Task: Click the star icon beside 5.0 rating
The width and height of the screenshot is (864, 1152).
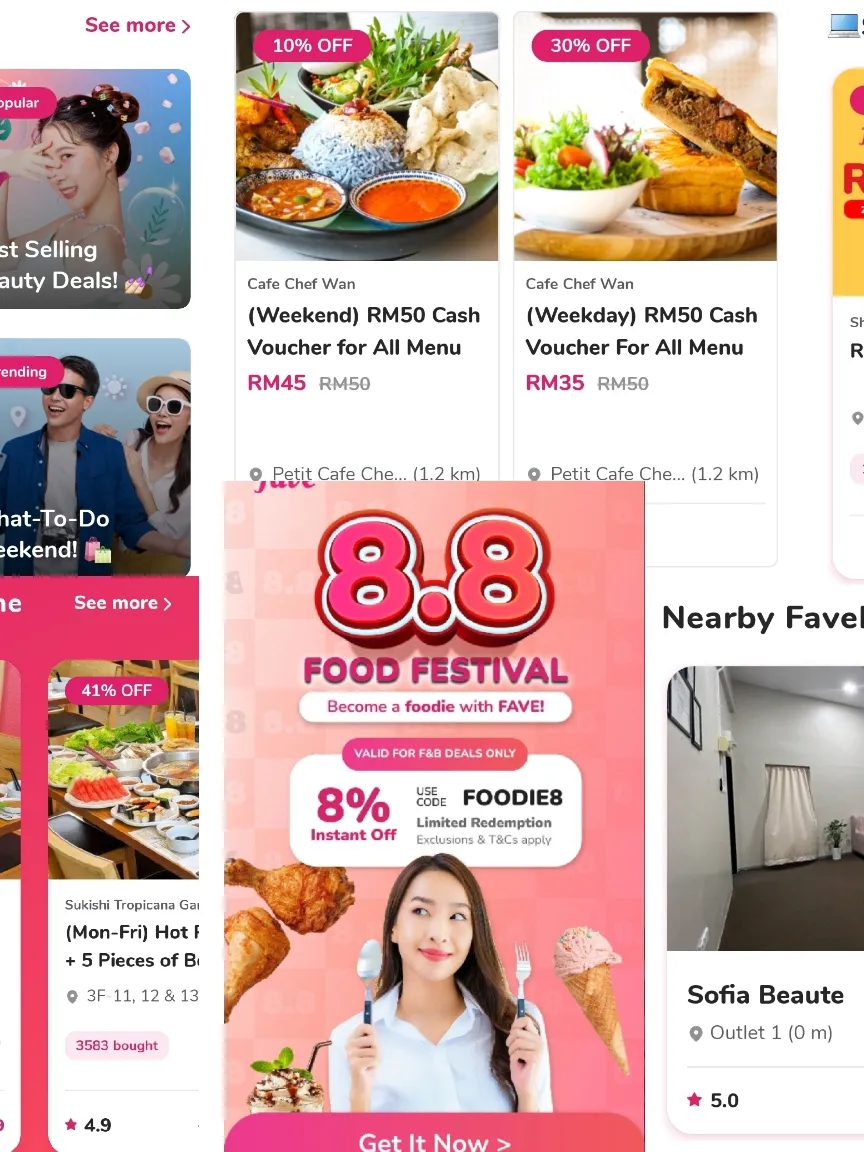Action: (694, 1099)
